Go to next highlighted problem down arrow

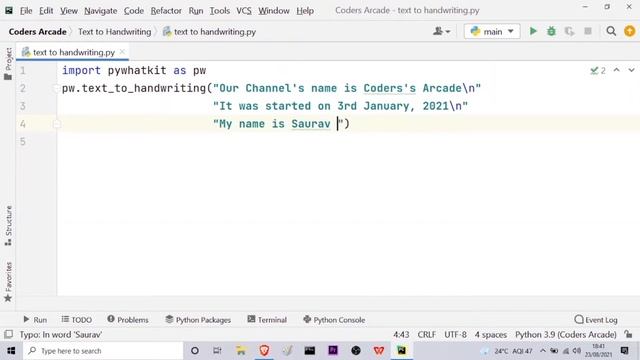[x=631, y=70]
